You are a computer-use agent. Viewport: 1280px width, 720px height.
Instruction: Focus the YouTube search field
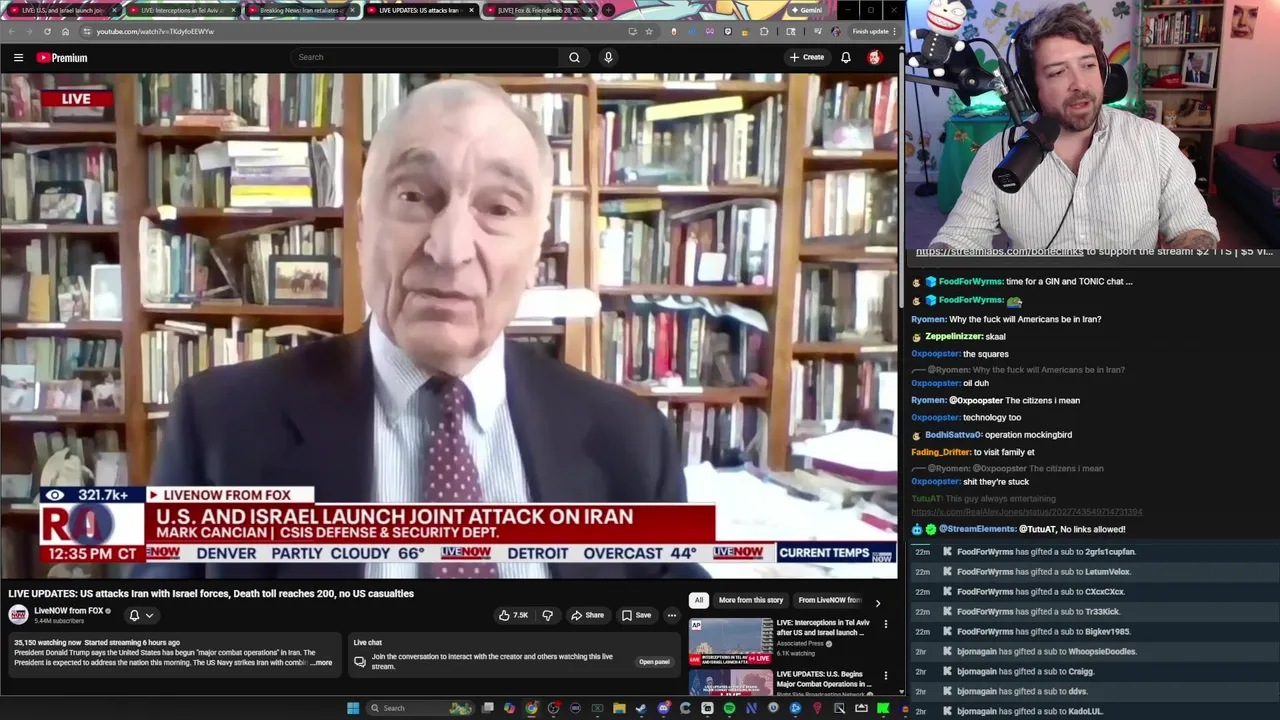tap(425, 57)
